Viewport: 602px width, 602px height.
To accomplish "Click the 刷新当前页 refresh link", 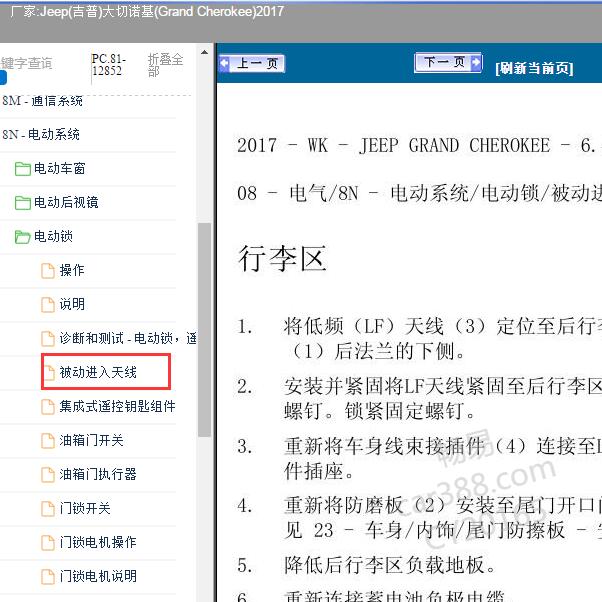I will coord(534,68).
